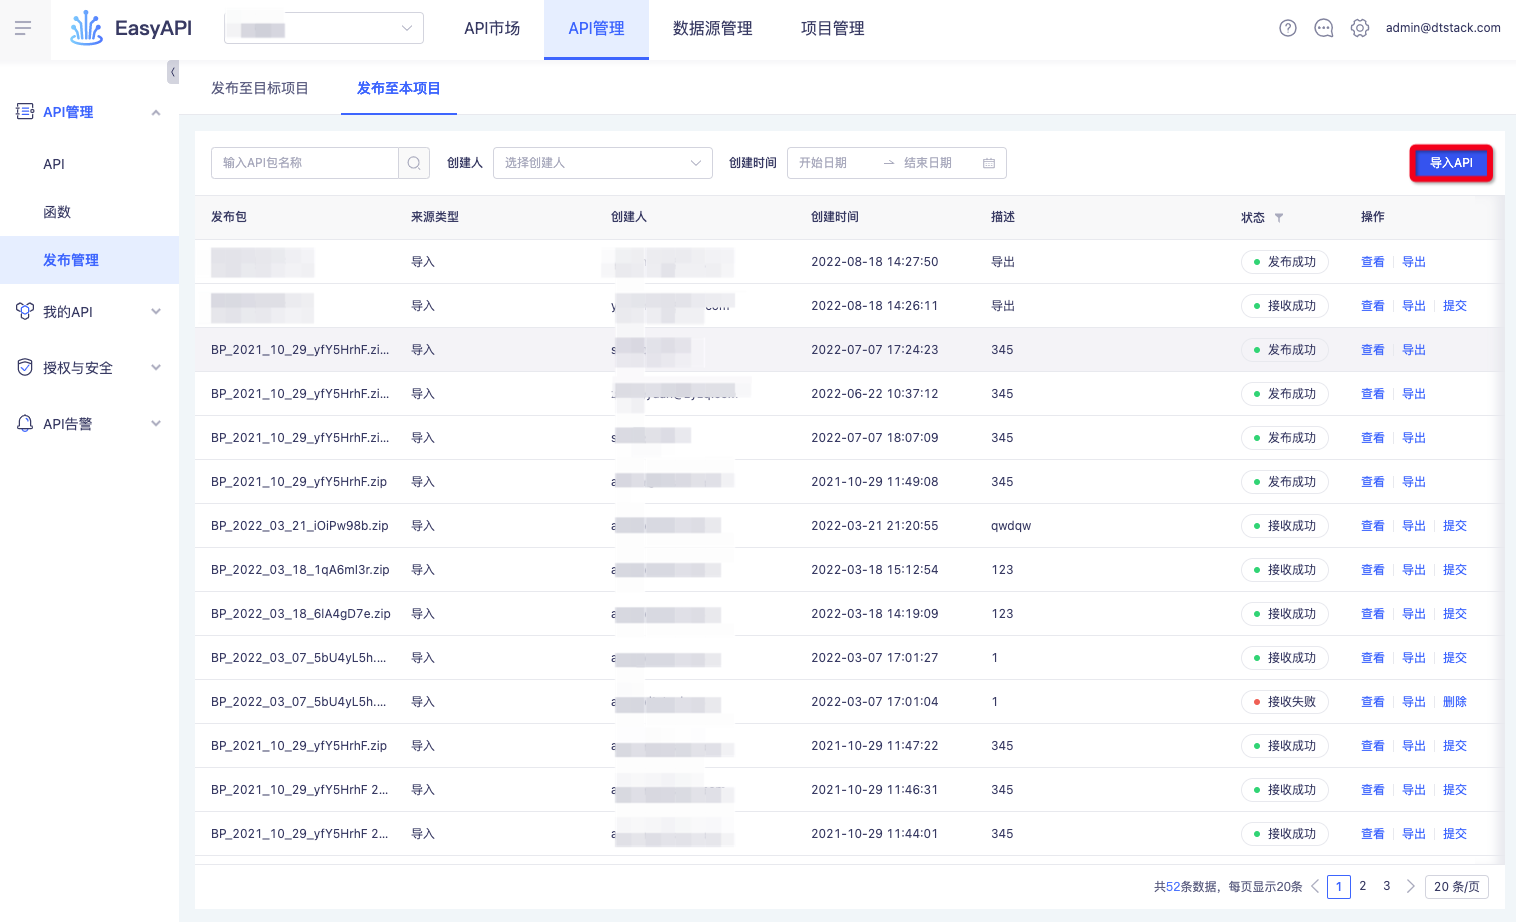1516x922 pixels.
Task: Open the 项目管理 top tab
Action: (833, 29)
